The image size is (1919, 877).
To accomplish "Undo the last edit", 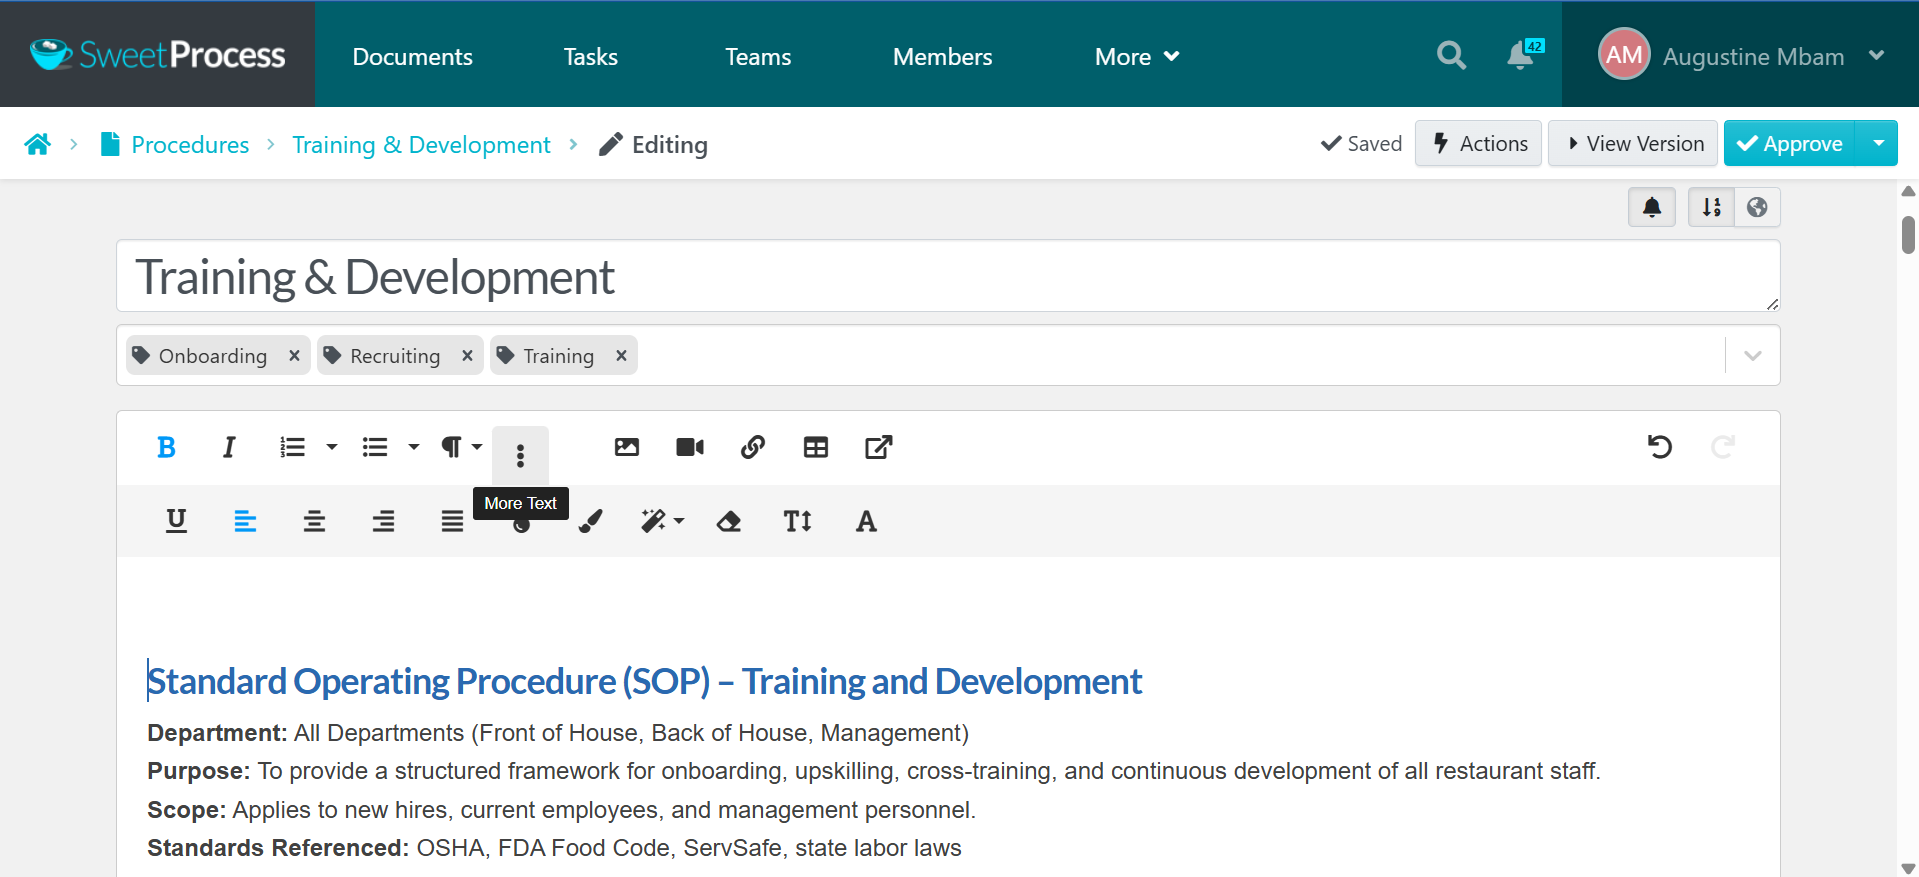I will [1660, 447].
